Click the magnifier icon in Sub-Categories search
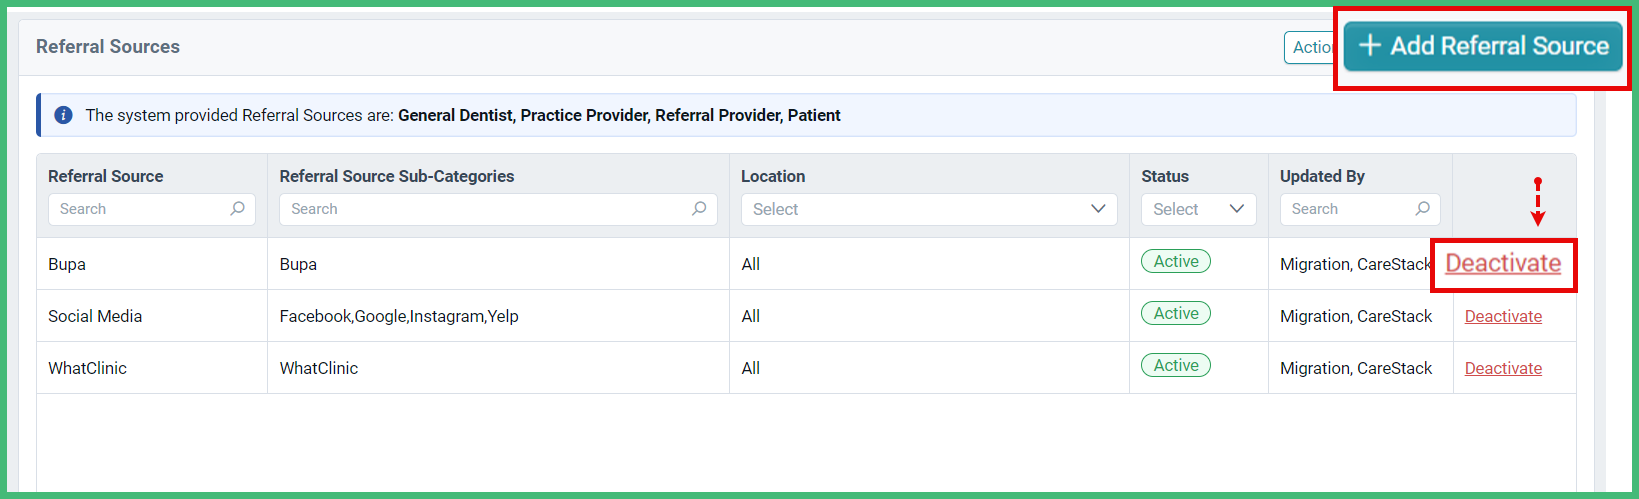 coord(699,209)
